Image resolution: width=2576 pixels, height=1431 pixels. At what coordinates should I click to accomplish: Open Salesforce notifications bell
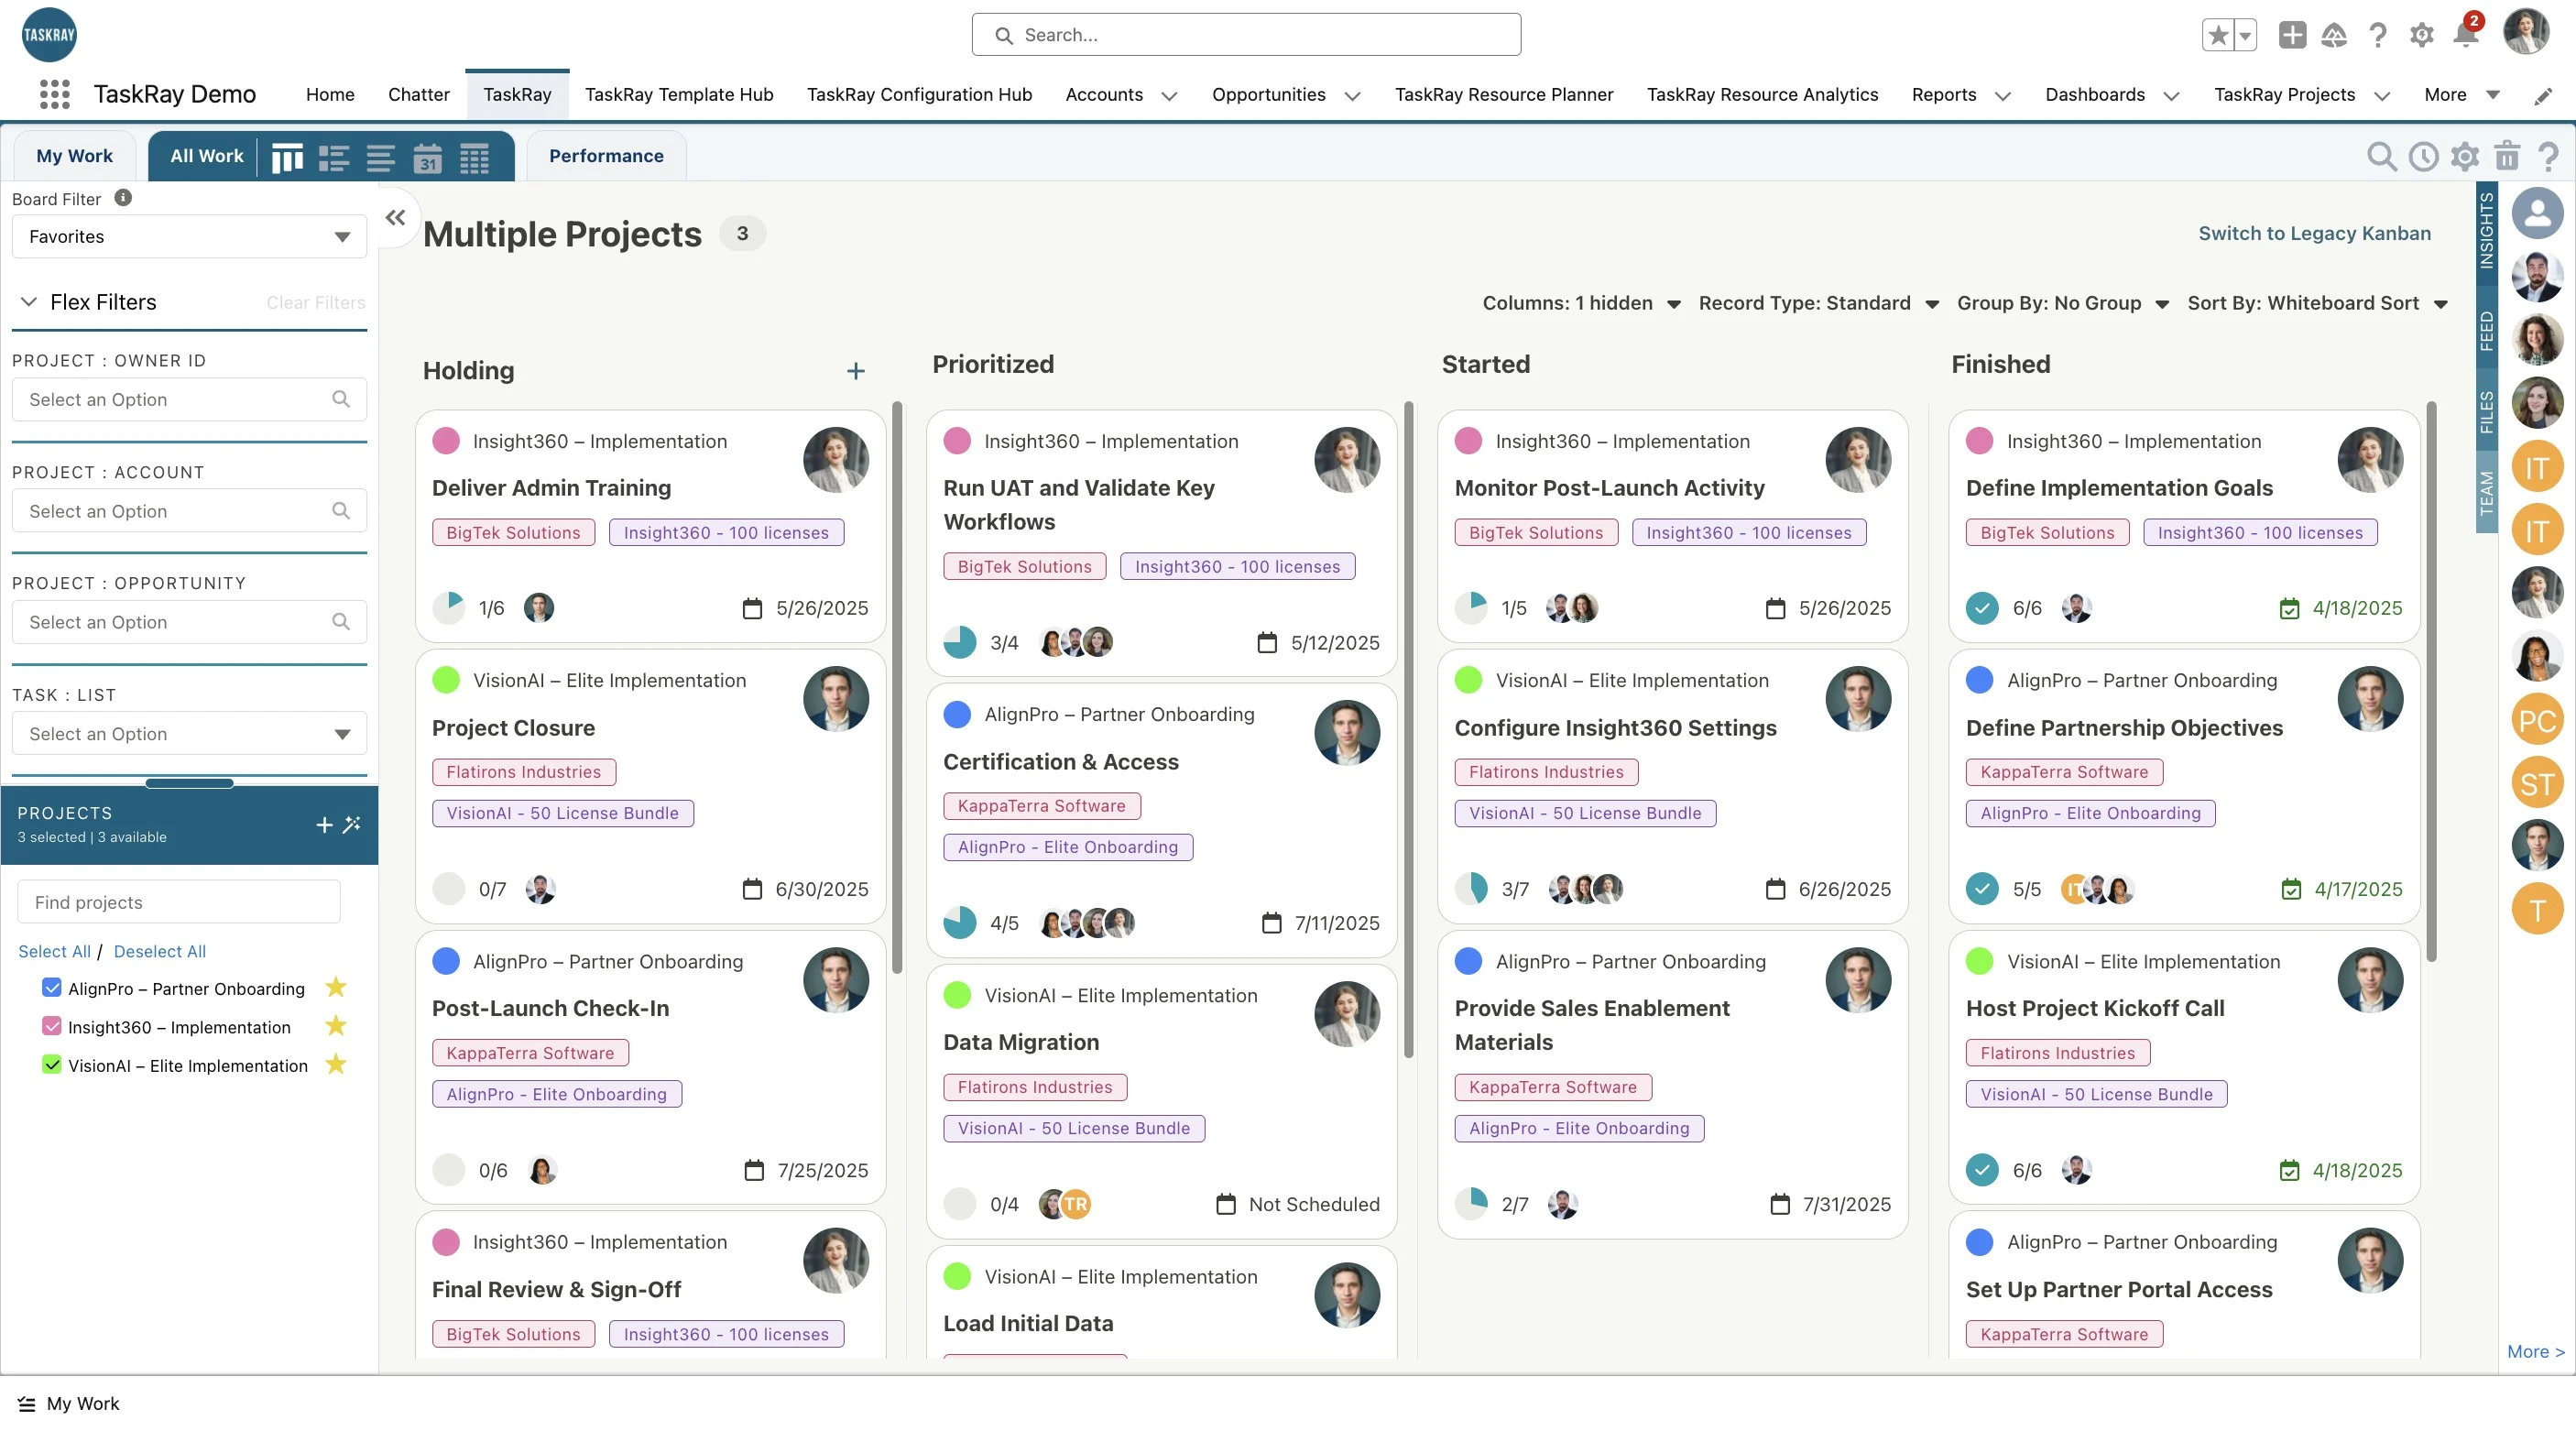[2465, 35]
